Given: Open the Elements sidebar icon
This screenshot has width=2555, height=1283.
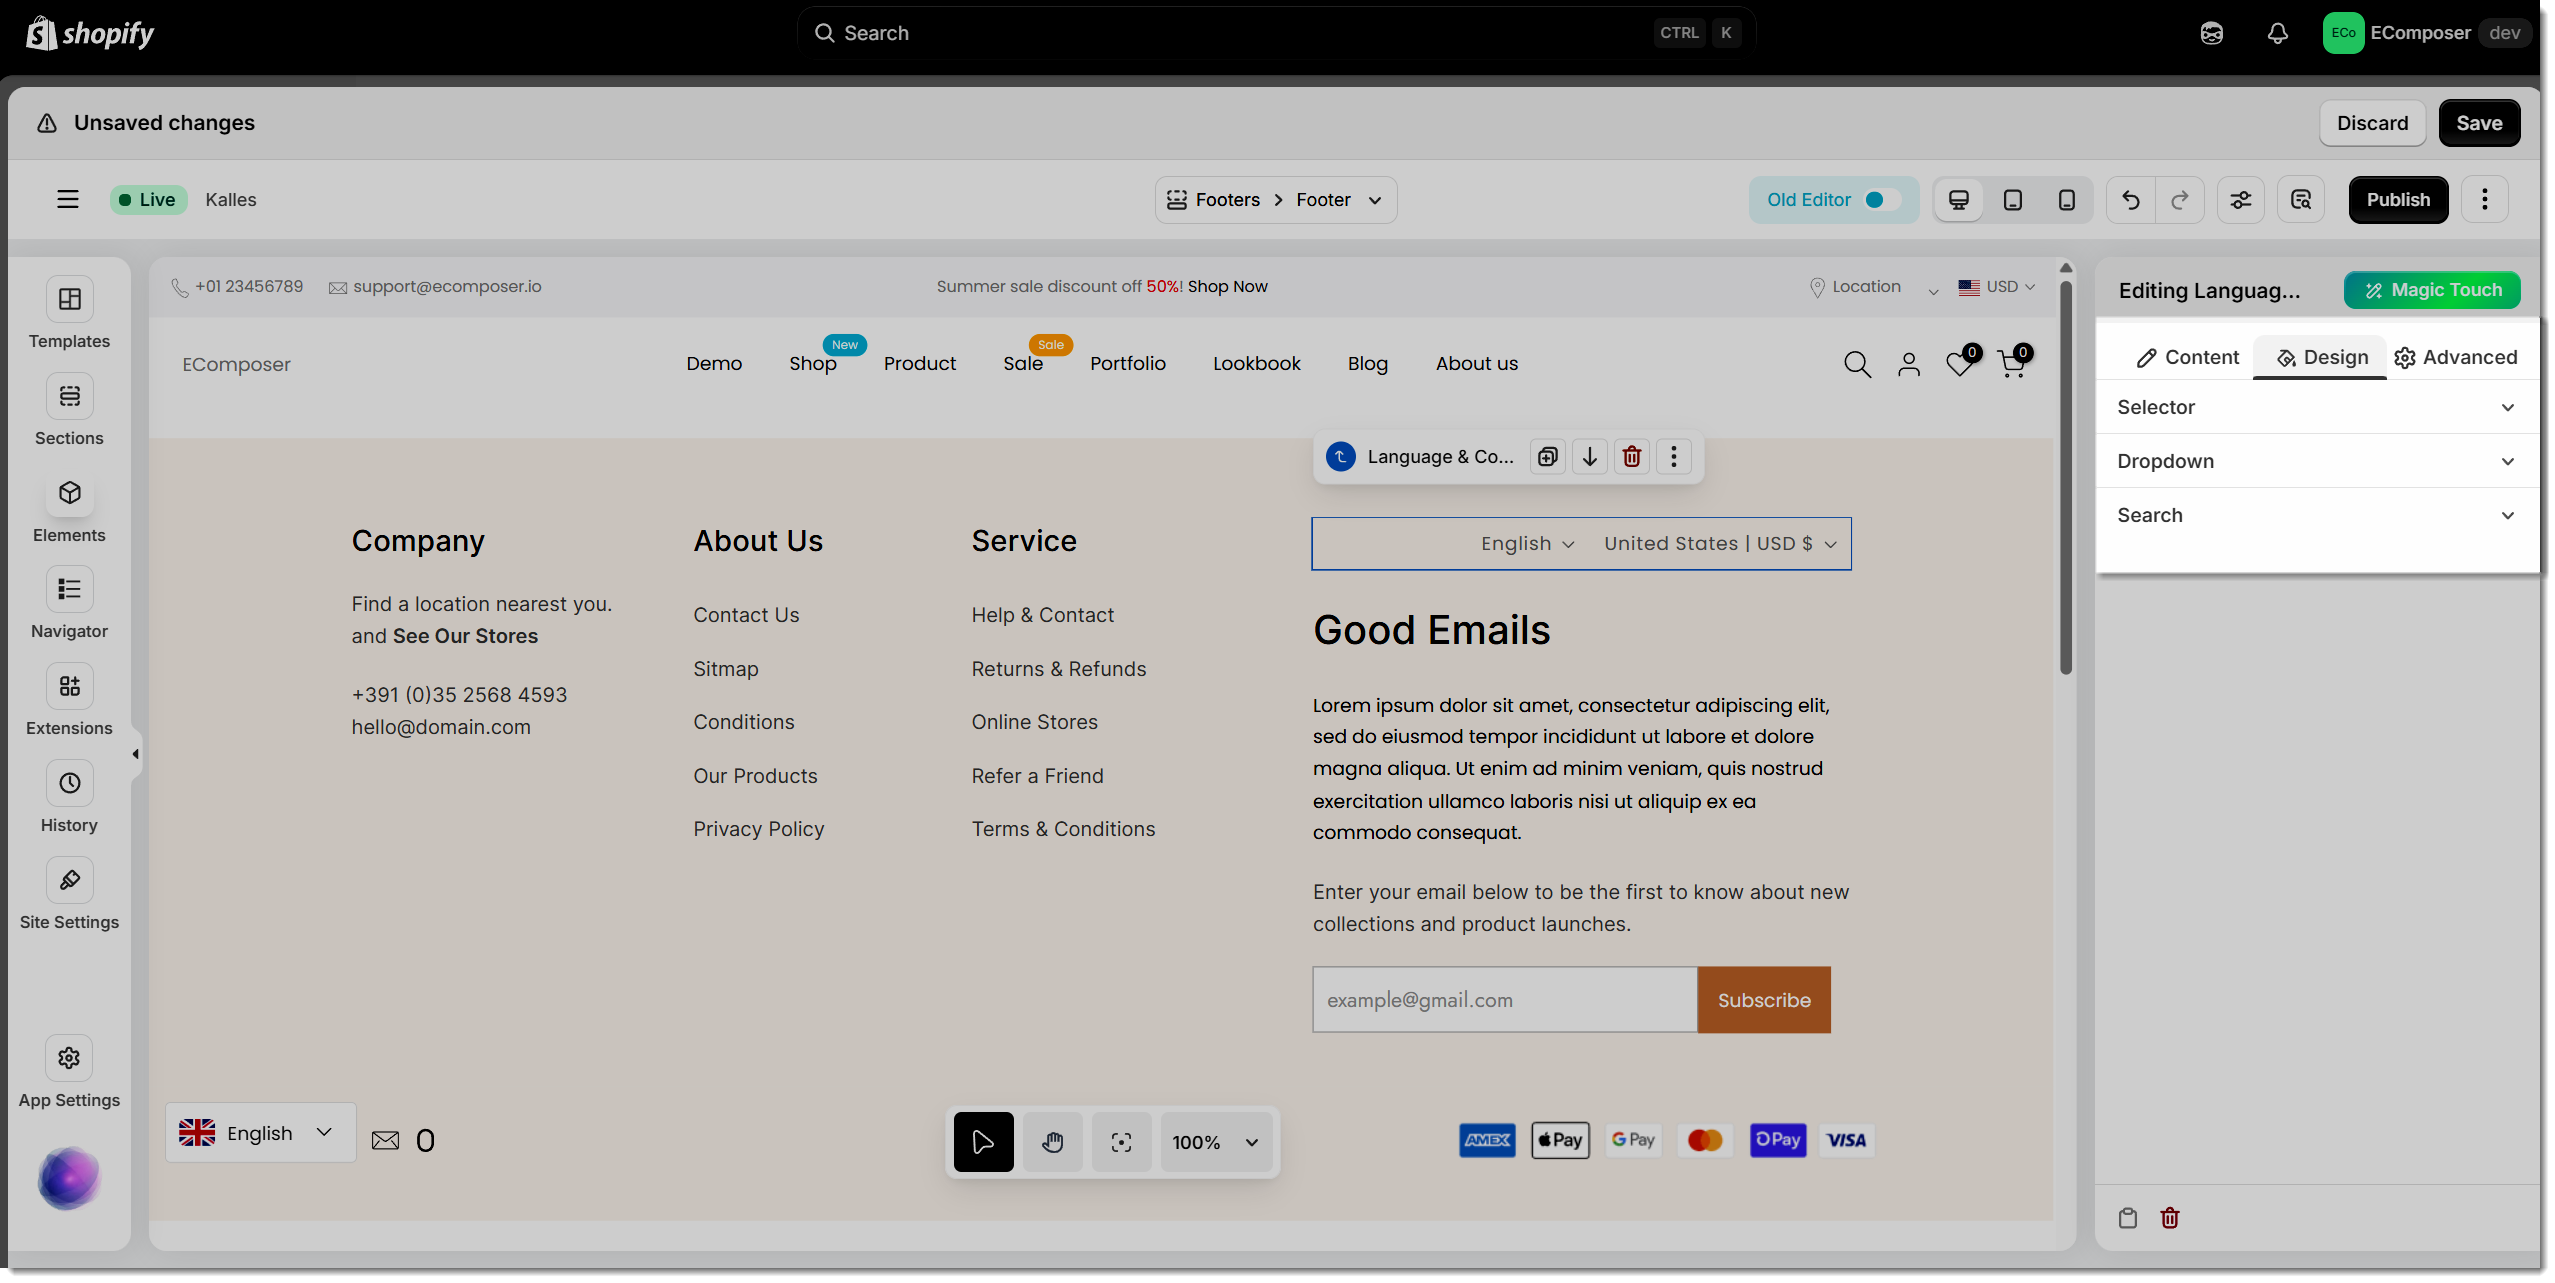Looking at the screenshot, I should pyautogui.click(x=69, y=493).
